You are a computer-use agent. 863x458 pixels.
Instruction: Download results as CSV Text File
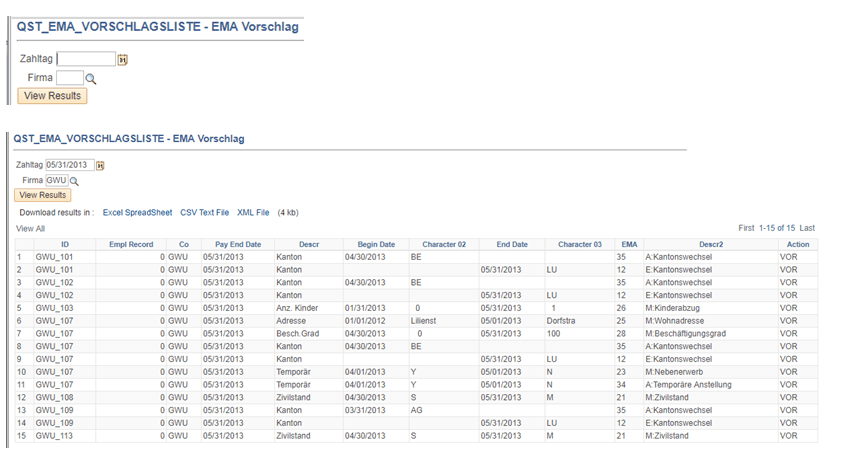pos(204,212)
